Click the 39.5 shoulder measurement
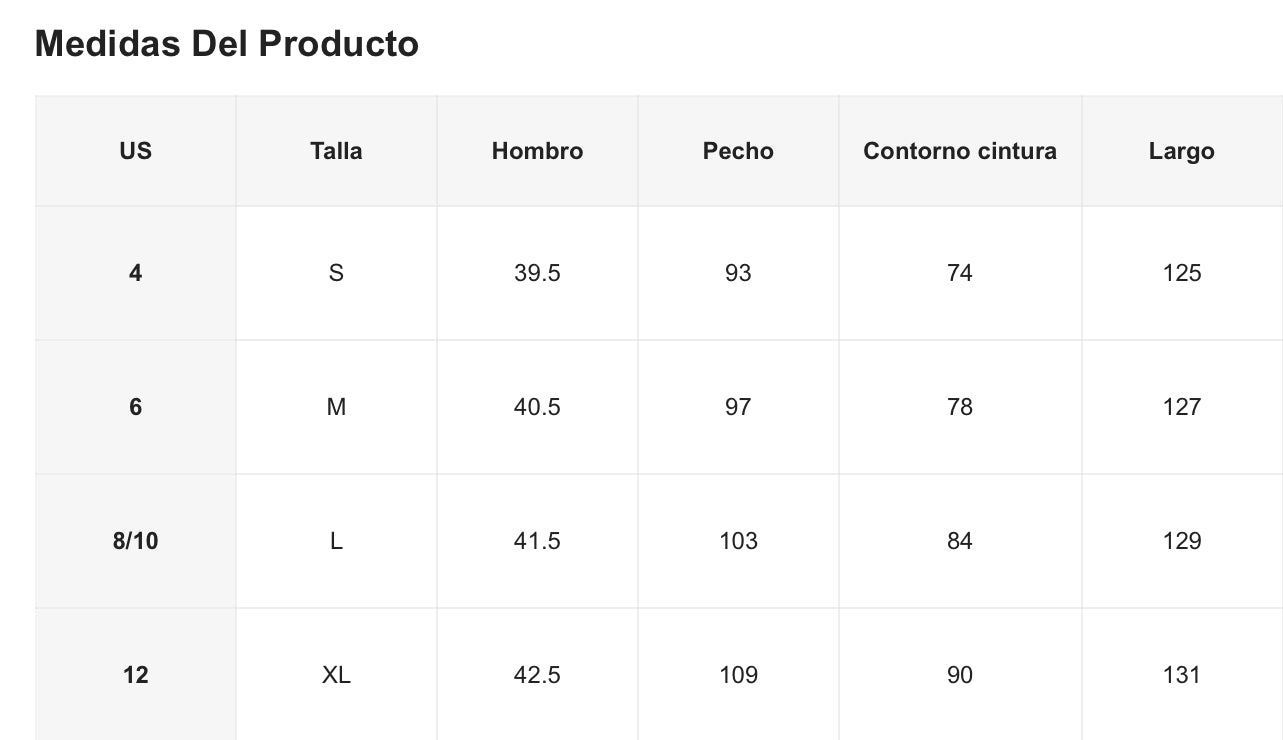 537,273
